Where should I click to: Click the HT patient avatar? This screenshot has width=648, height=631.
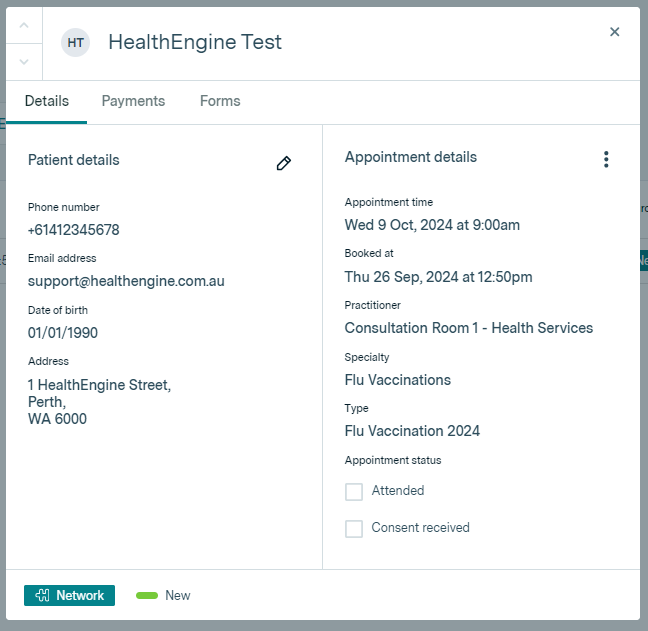(x=75, y=42)
